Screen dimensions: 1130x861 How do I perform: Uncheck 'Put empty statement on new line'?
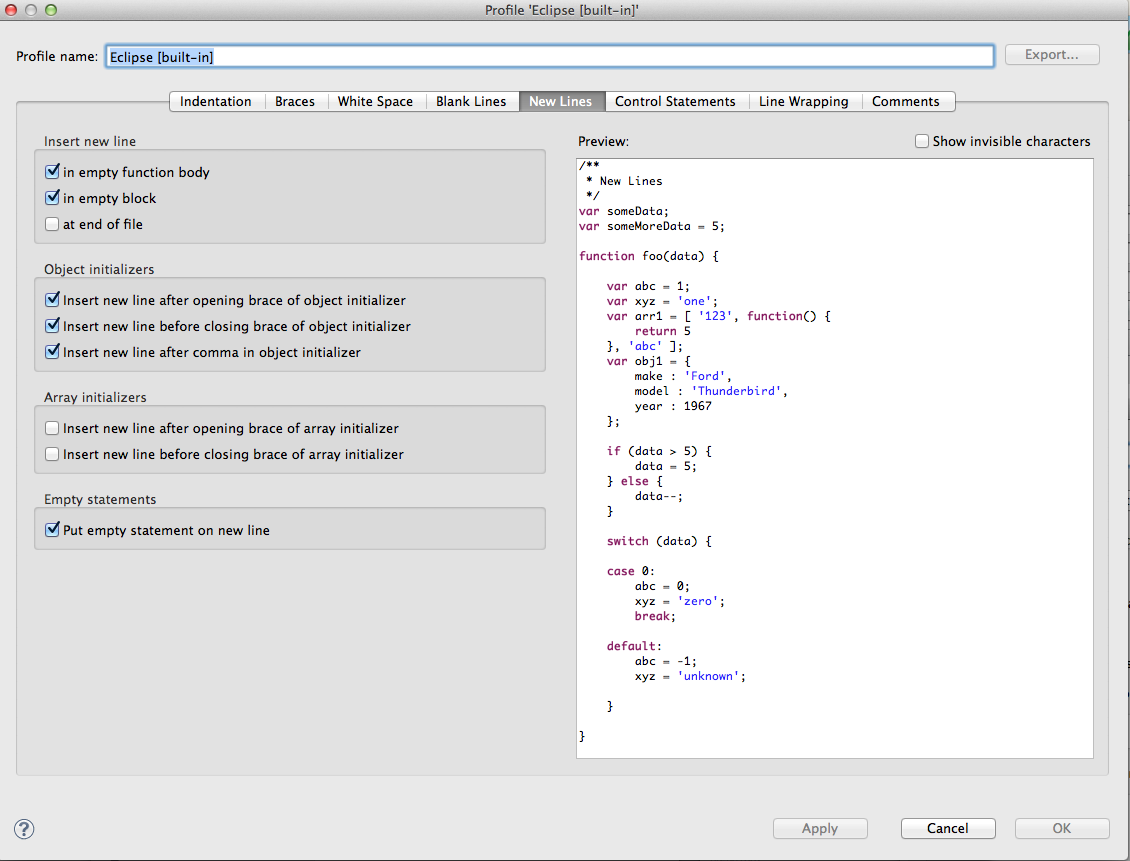53,531
